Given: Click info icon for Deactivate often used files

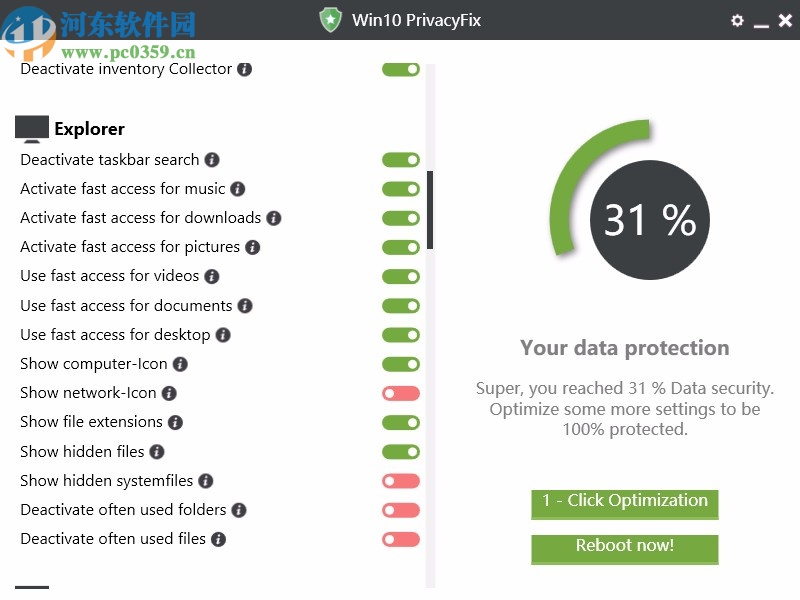Looking at the screenshot, I should coord(218,539).
